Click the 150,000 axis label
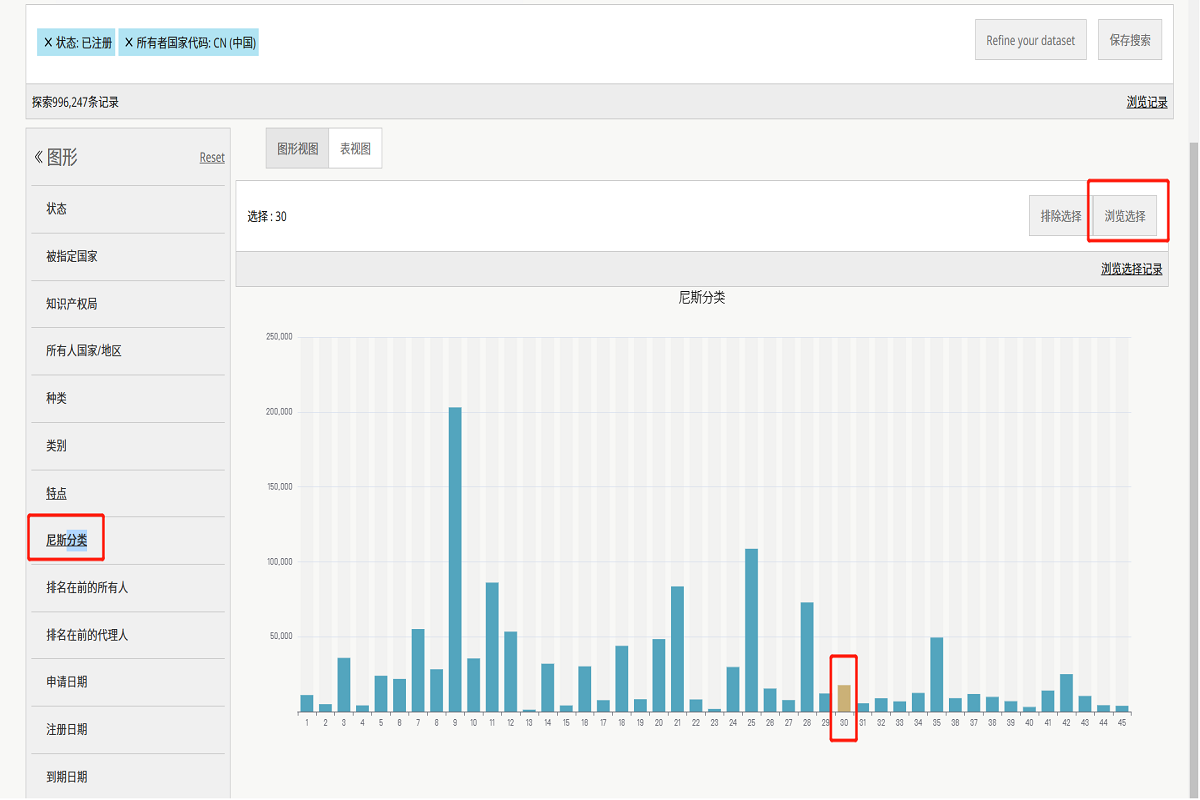Image resolution: width=1200 pixels, height=800 pixels. [x=278, y=487]
